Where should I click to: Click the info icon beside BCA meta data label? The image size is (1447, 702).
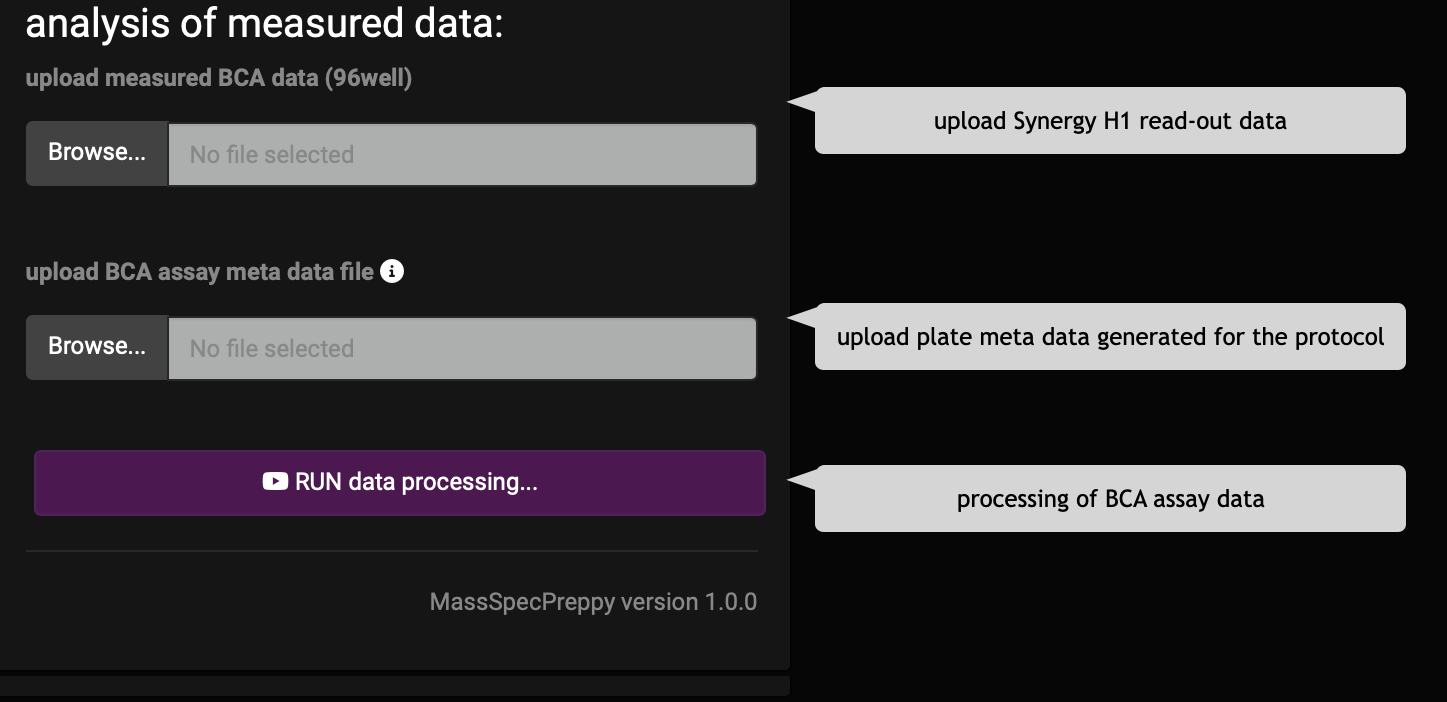point(392,271)
